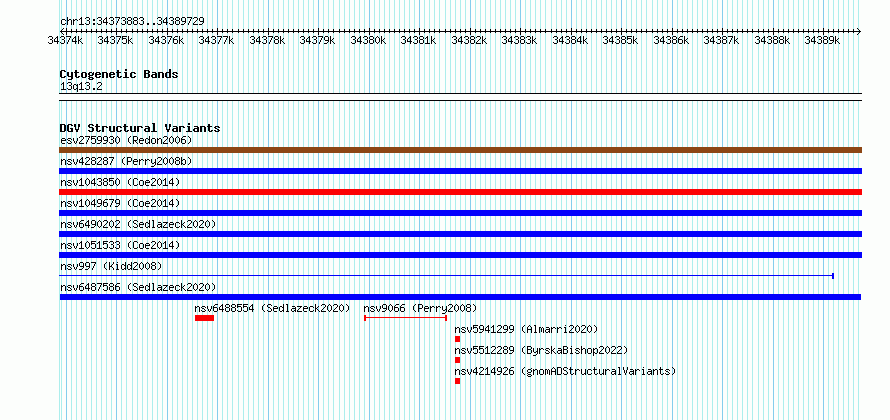Click the 34385k ruler tick label

tap(620, 40)
